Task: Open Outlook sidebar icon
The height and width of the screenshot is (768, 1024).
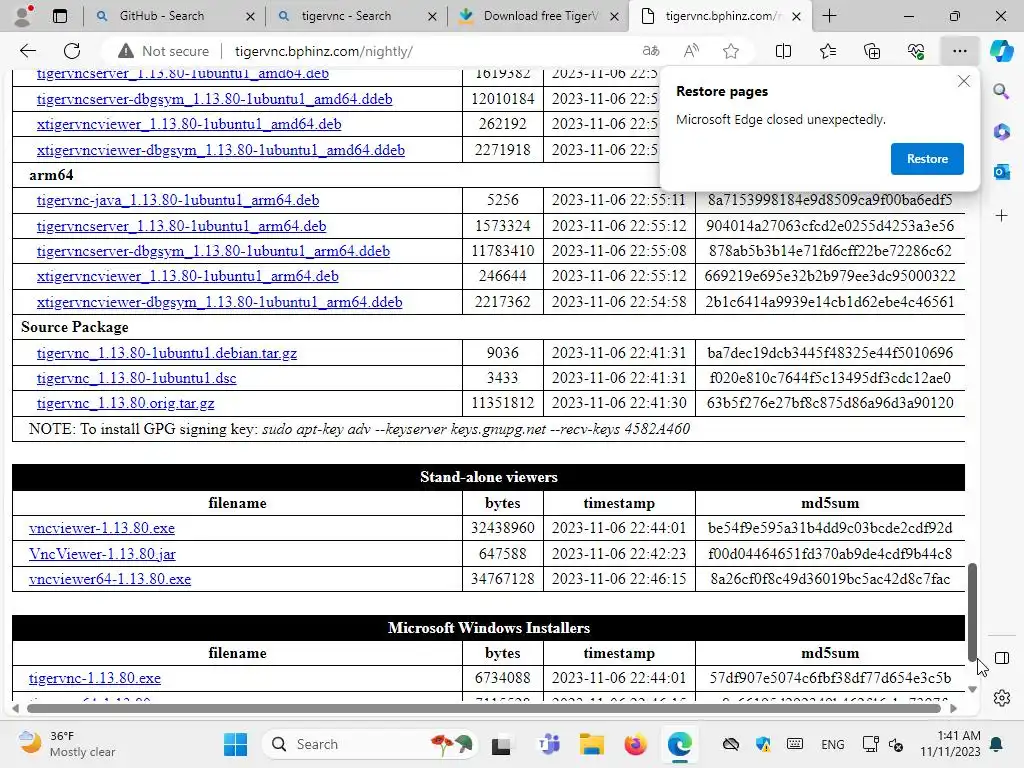Action: coord(1001,172)
